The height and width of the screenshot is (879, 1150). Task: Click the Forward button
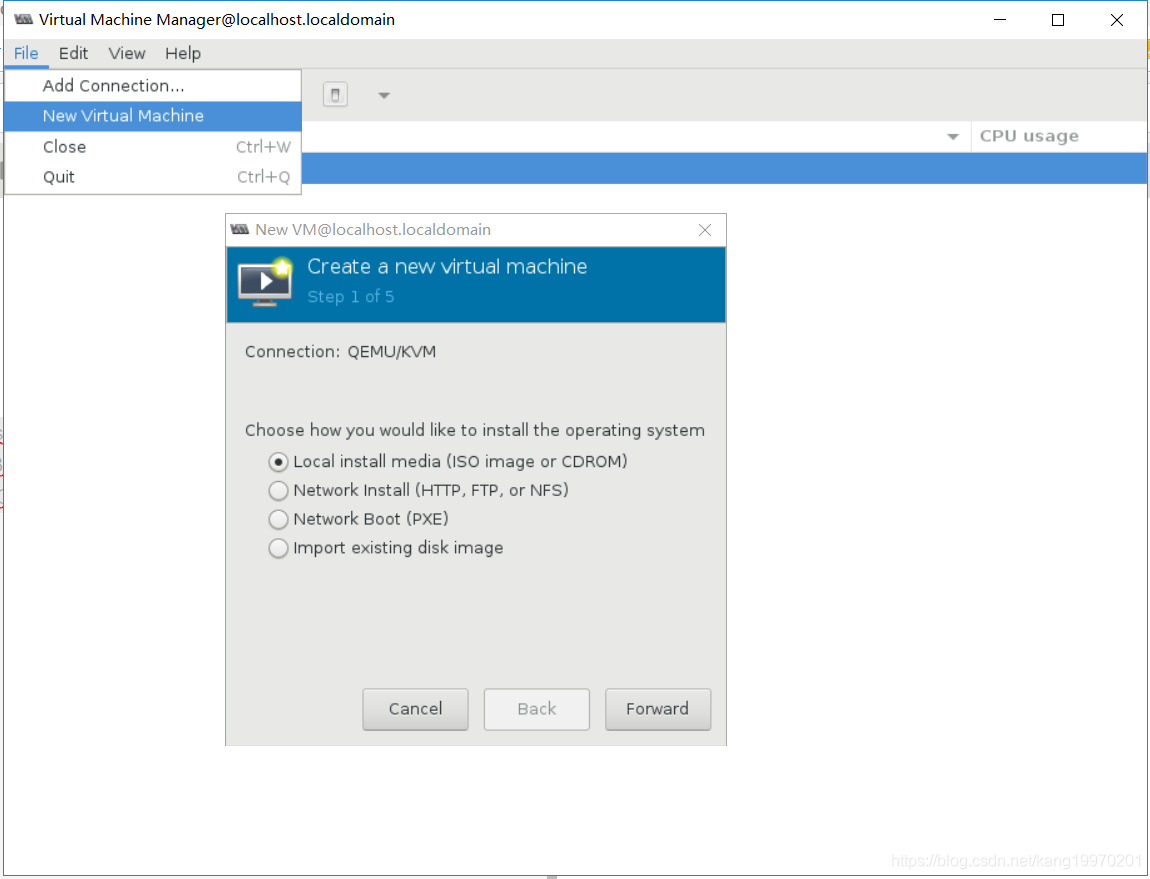point(658,709)
